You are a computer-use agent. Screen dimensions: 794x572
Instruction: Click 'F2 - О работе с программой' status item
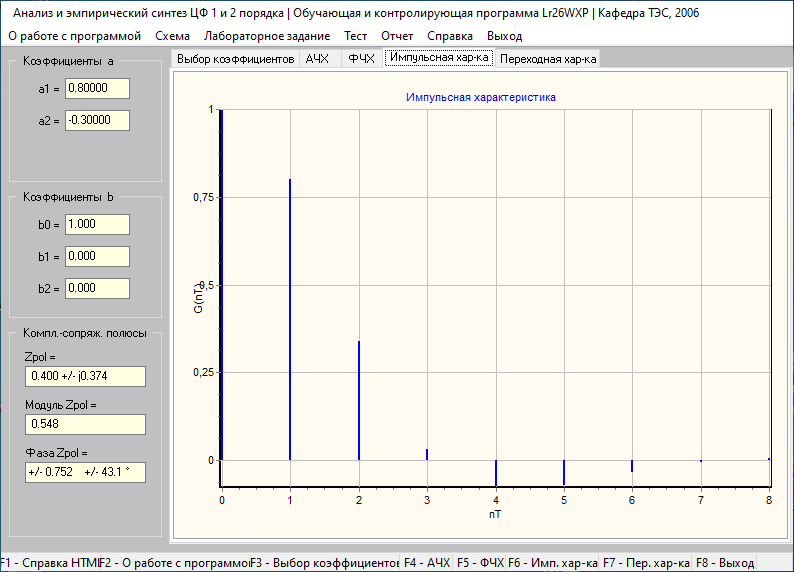175,563
